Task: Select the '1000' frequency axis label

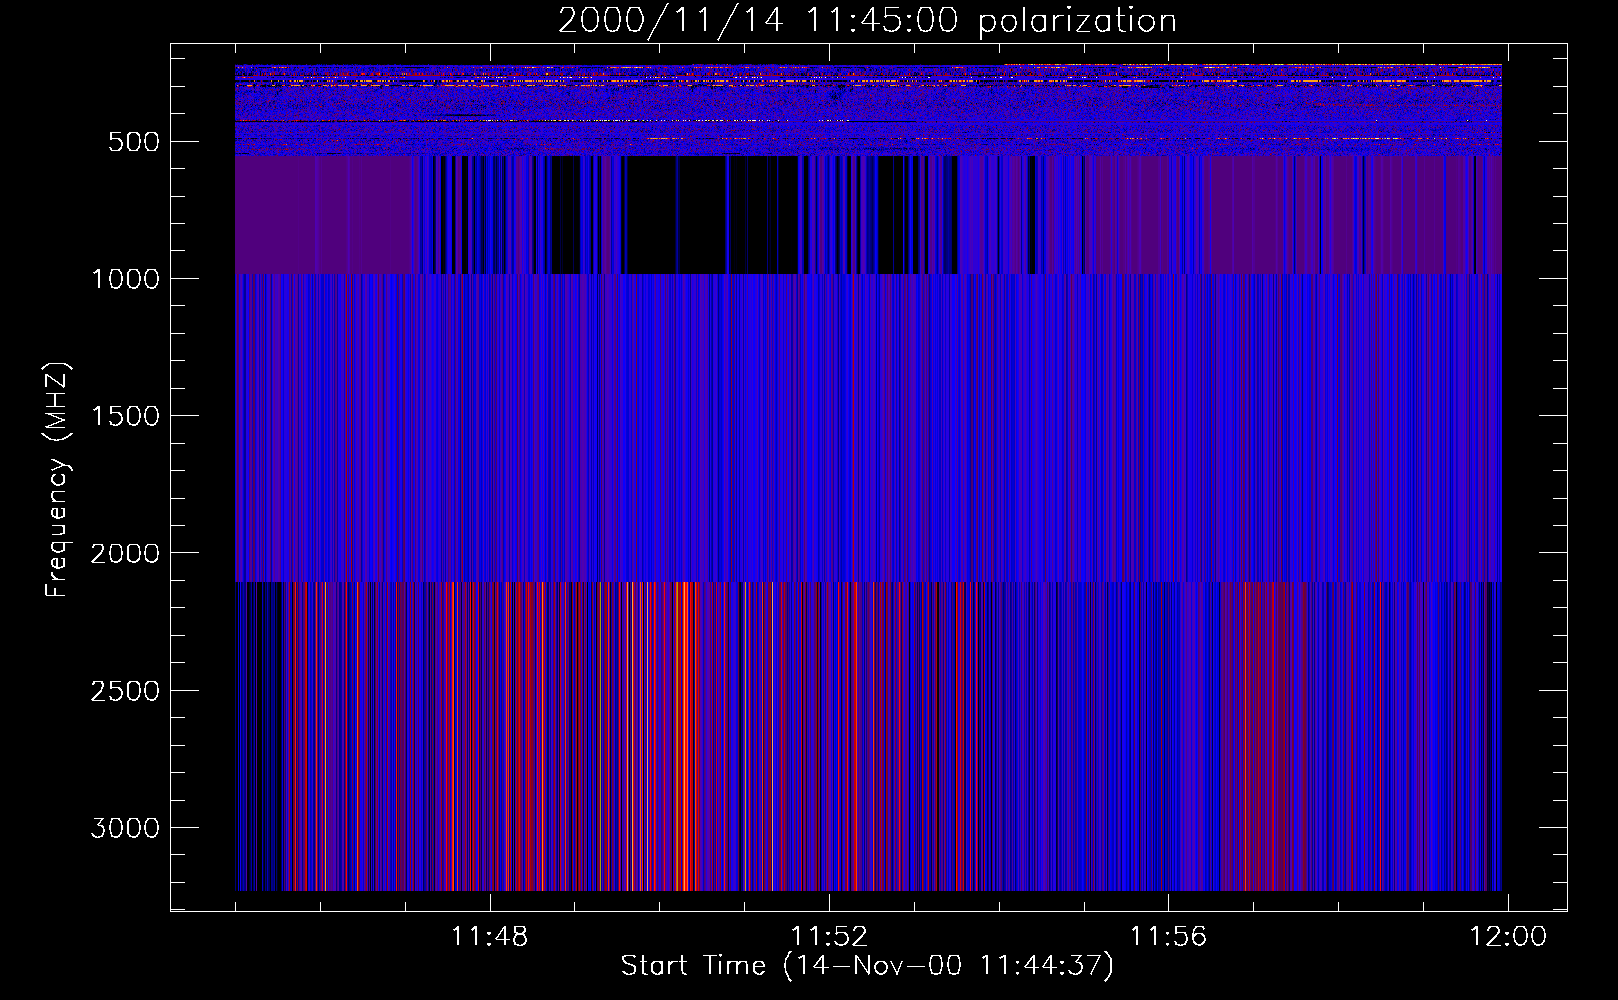Action: tap(126, 279)
